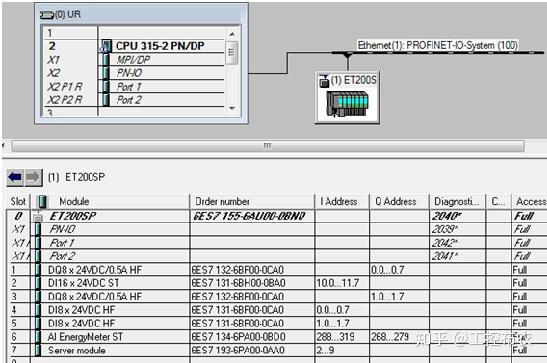Viewport: 547px width, 363px height.
Task: Click module icon of rack Port 2 row
Action: tap(106, 100)
